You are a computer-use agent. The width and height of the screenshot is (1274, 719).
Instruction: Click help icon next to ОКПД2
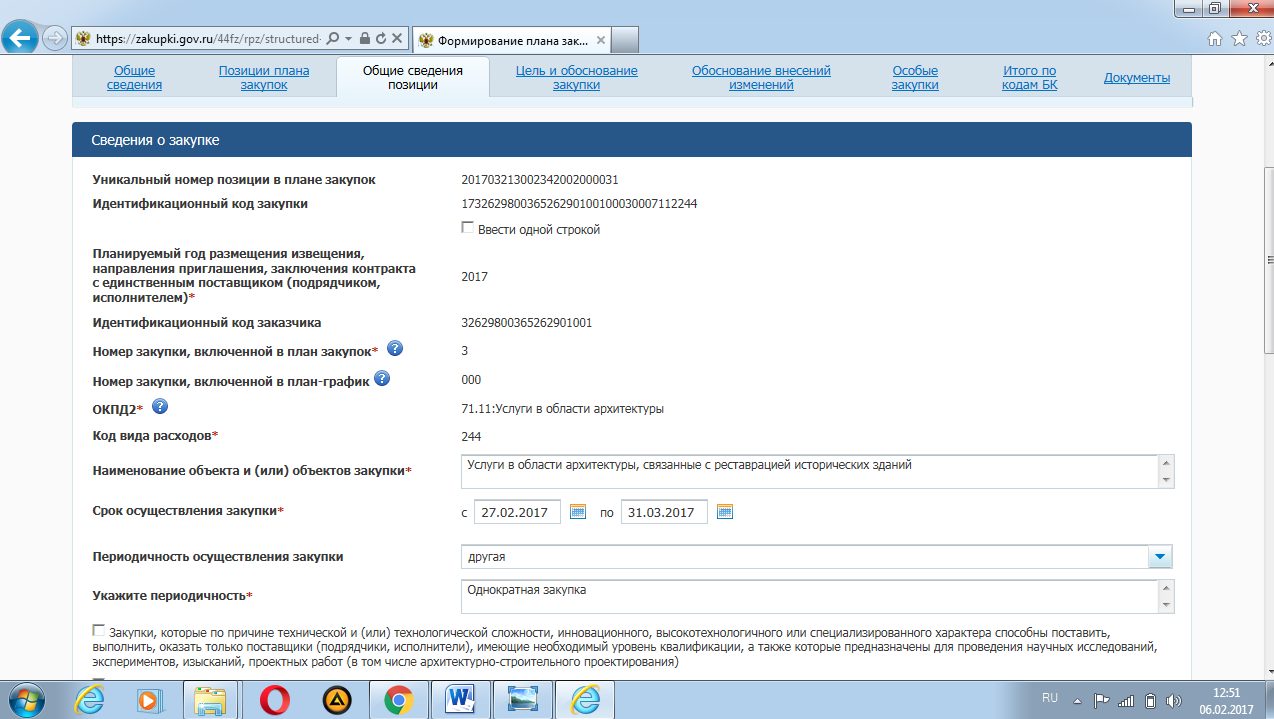(160, 407)
